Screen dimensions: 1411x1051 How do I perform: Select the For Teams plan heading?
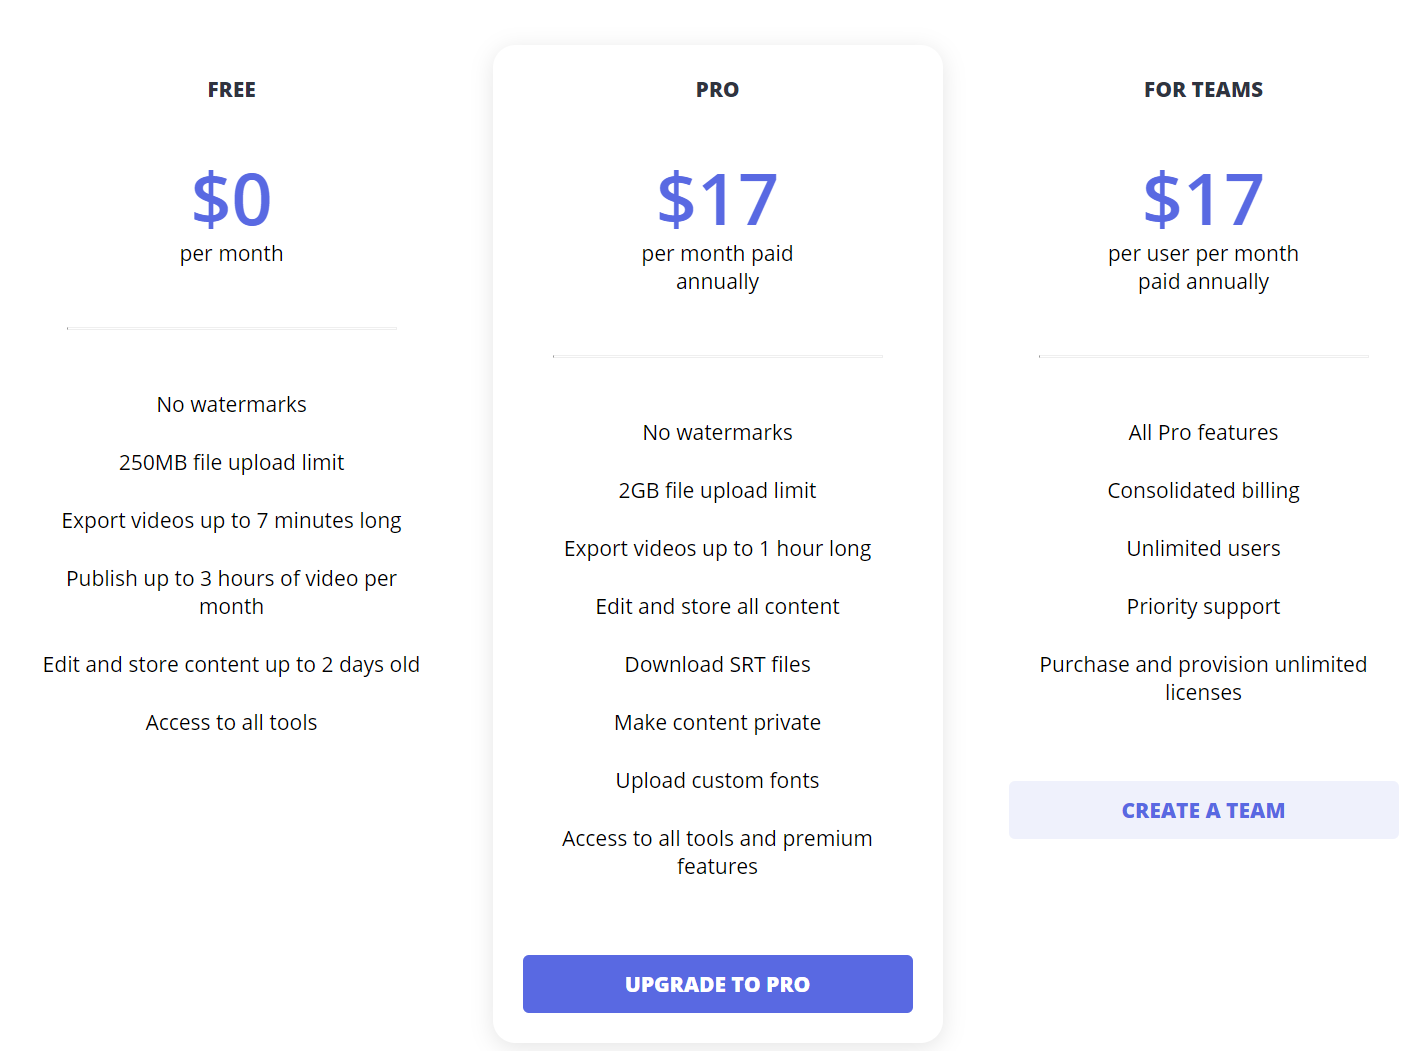(x=1203, y=90)
